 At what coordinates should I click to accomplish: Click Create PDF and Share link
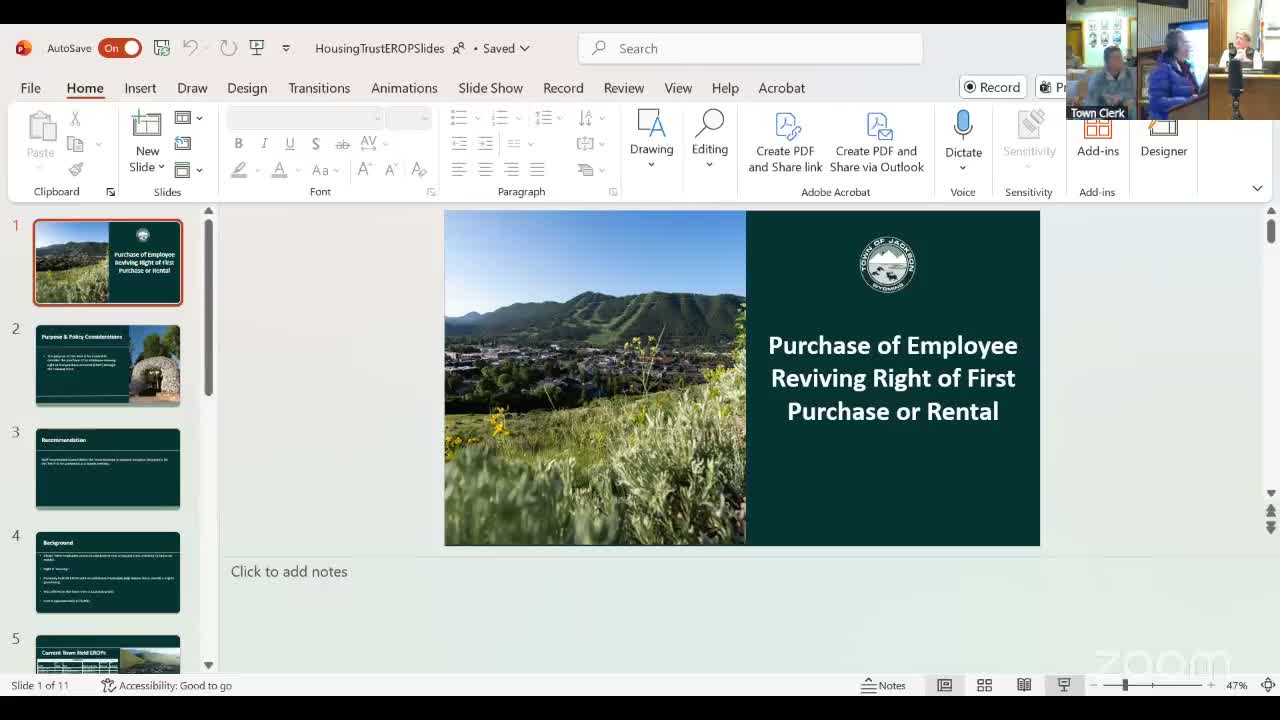(x=785, y=141)
